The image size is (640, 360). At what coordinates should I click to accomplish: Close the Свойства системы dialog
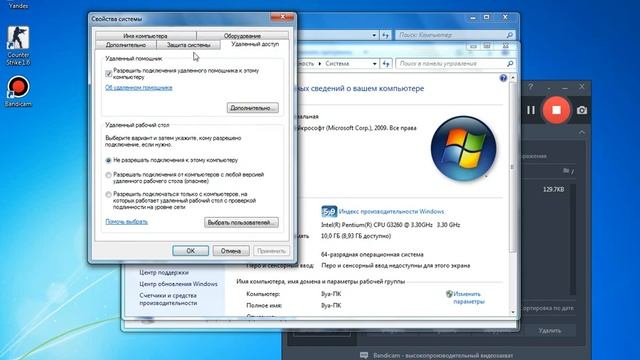pos(282,17)
